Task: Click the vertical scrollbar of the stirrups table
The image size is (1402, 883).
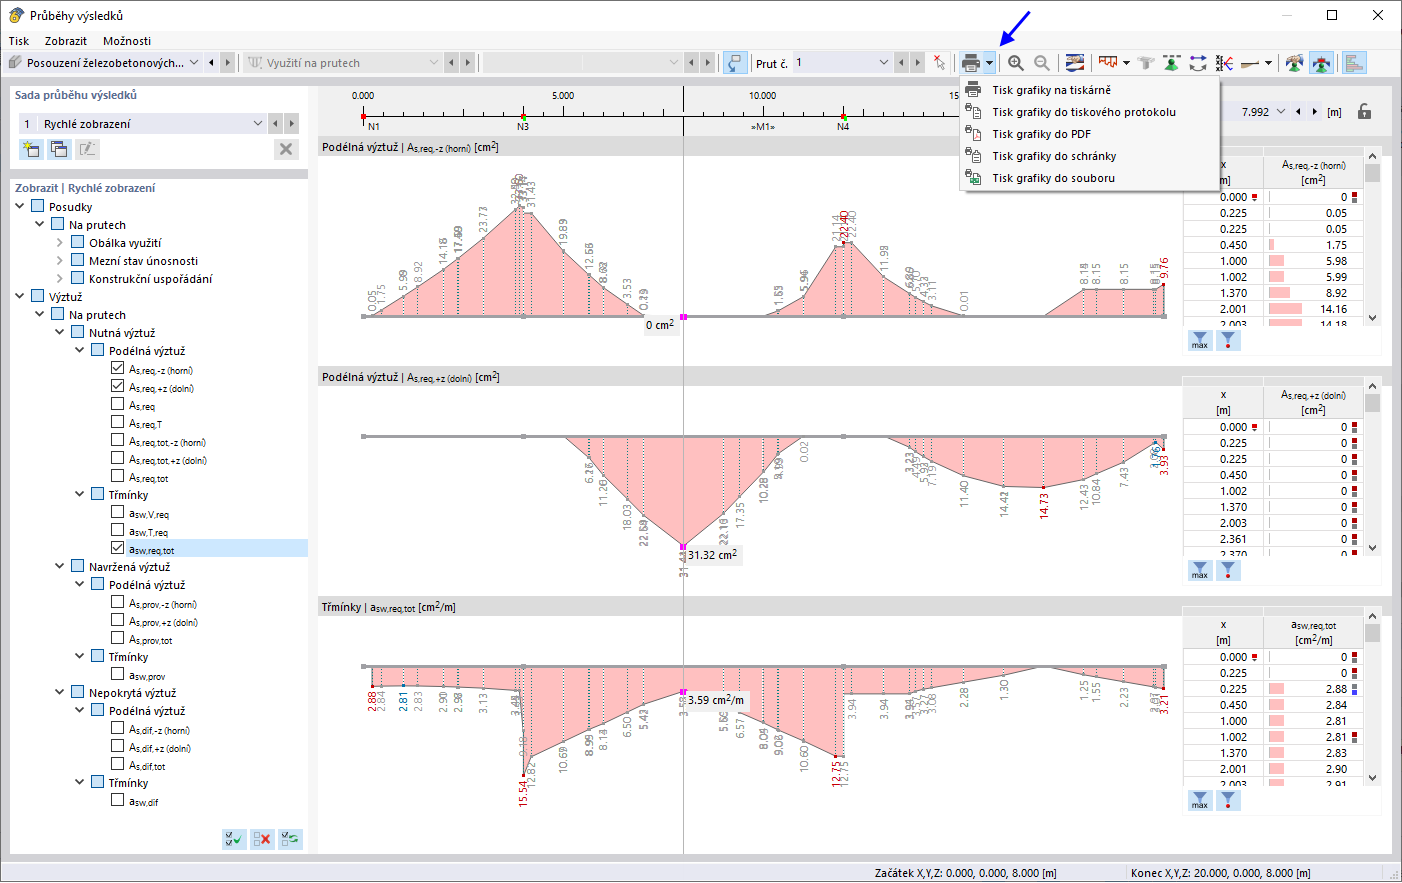Action: tap(1373, 696)
